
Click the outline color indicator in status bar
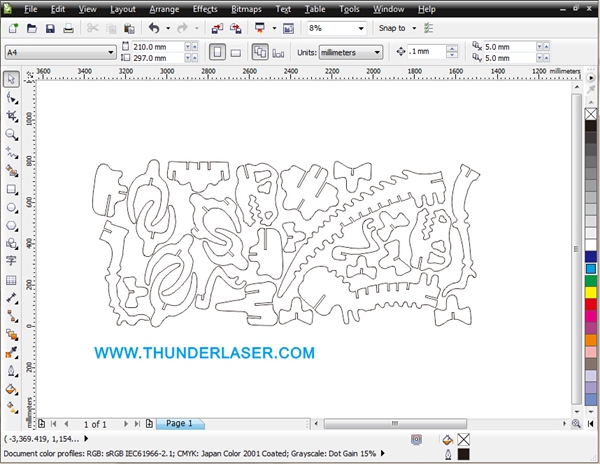tap(463, 454)
